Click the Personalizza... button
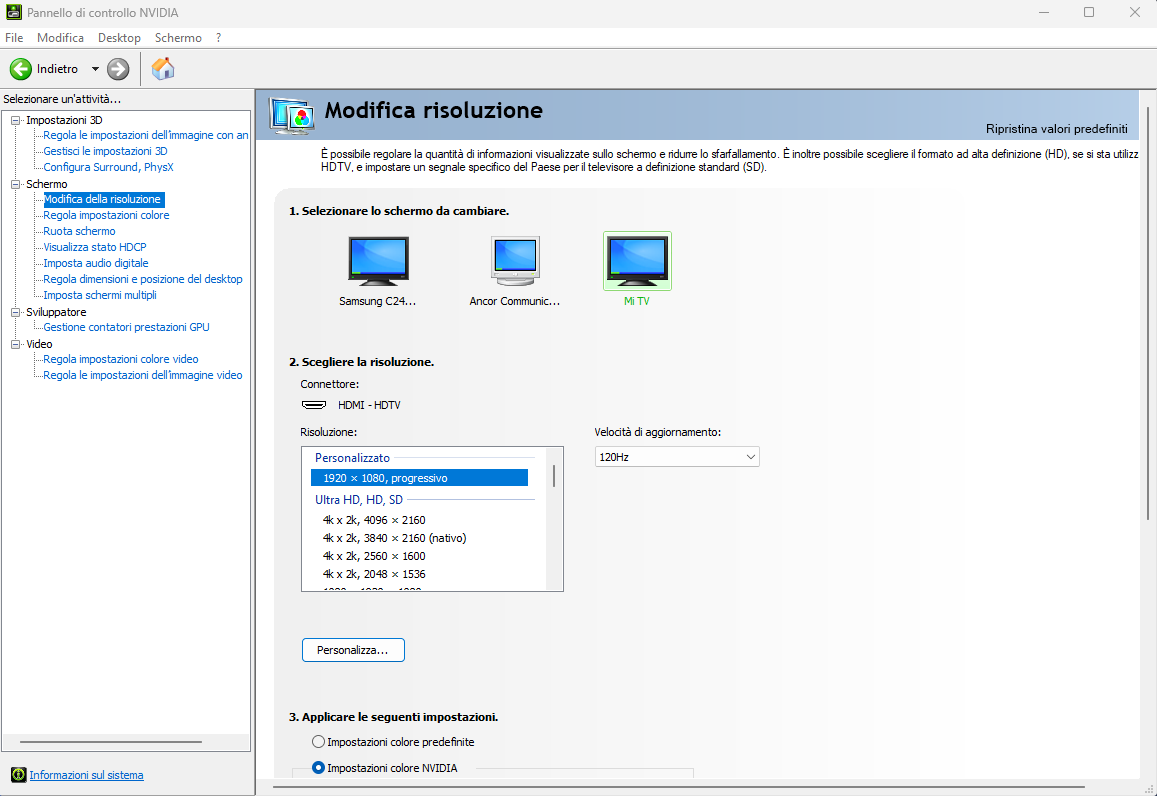 pyautogui.click(x=353, y=650)
